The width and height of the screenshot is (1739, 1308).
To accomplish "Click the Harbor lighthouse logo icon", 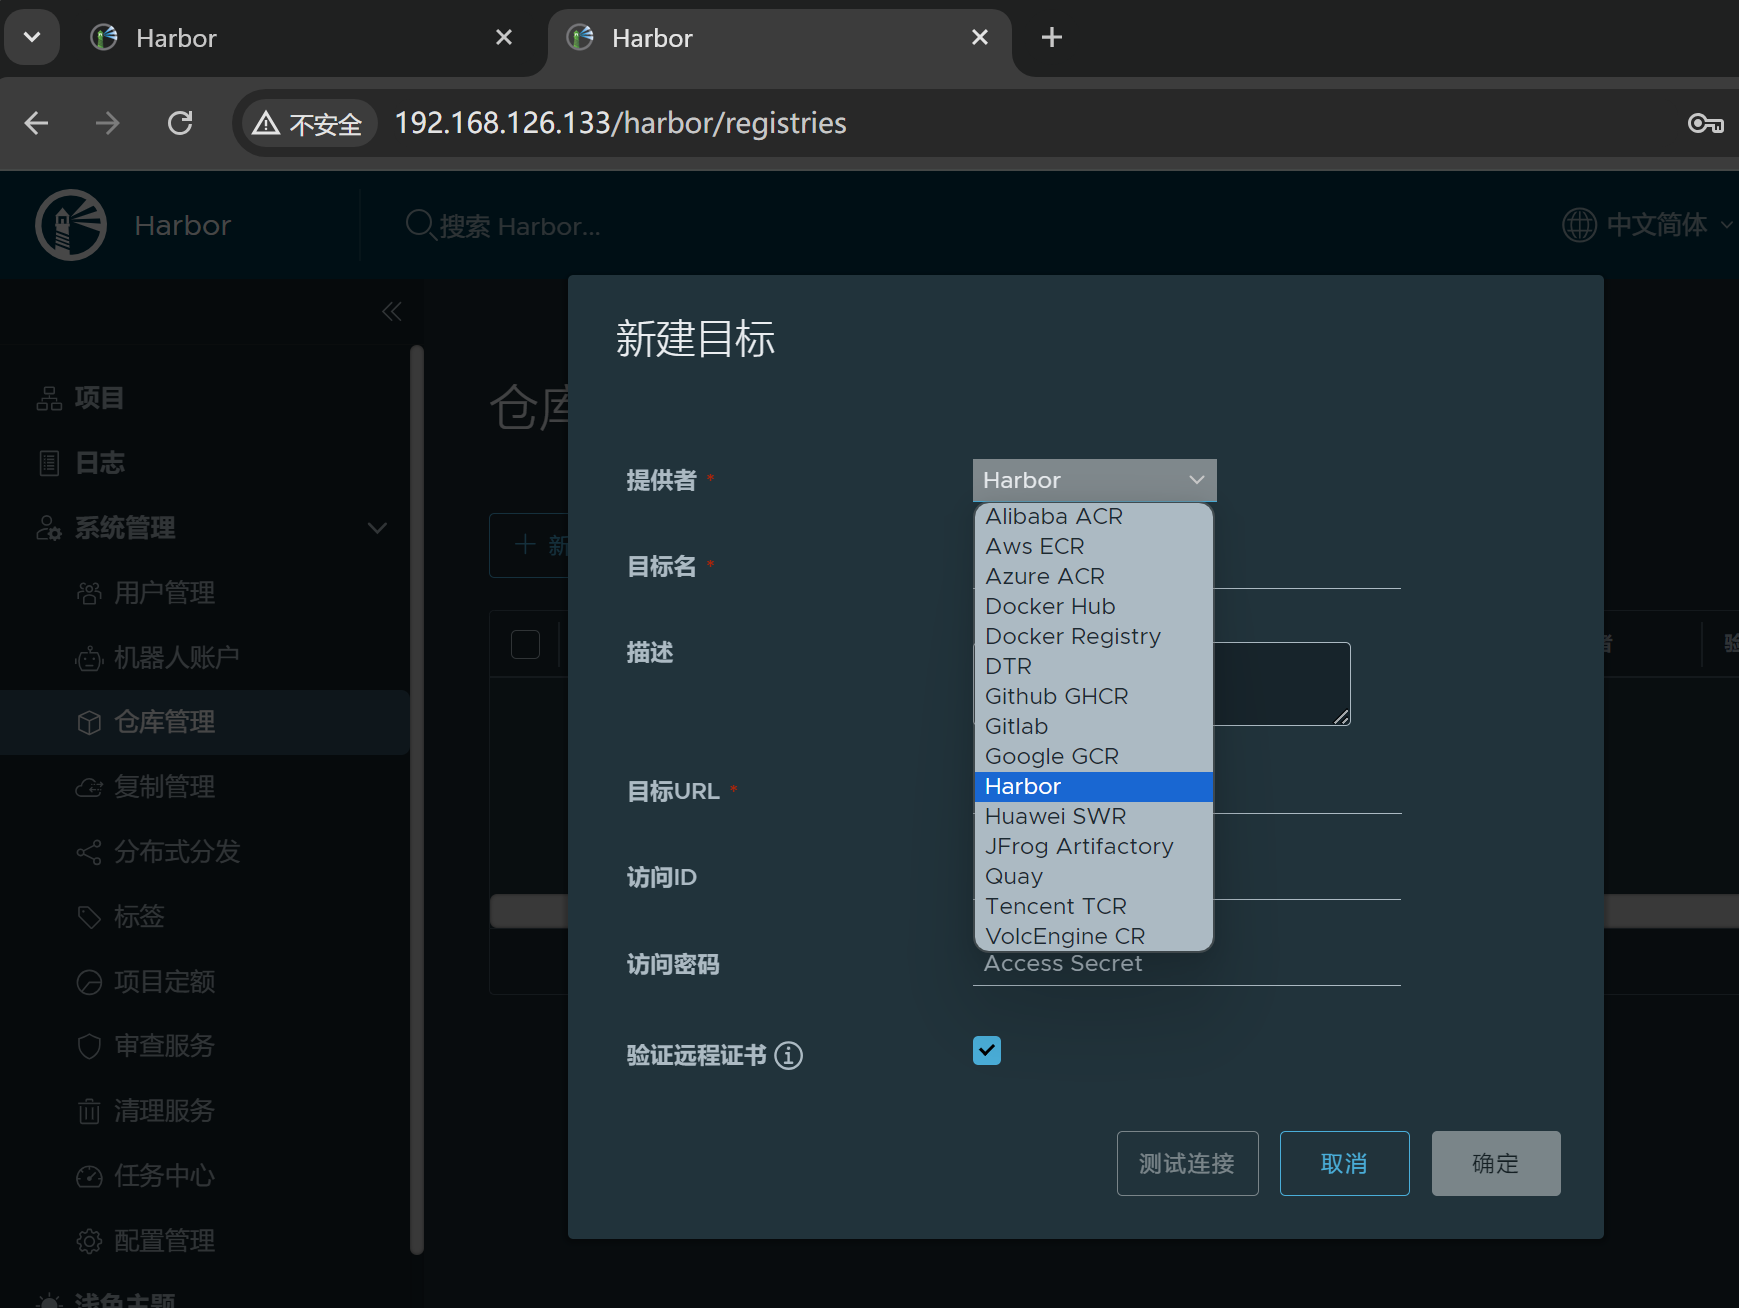I will coord(71,225).
